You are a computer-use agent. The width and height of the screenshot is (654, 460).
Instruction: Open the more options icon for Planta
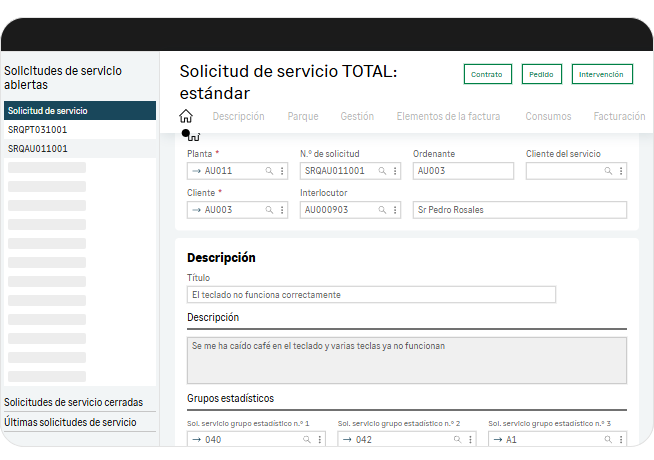coord(282,171)
